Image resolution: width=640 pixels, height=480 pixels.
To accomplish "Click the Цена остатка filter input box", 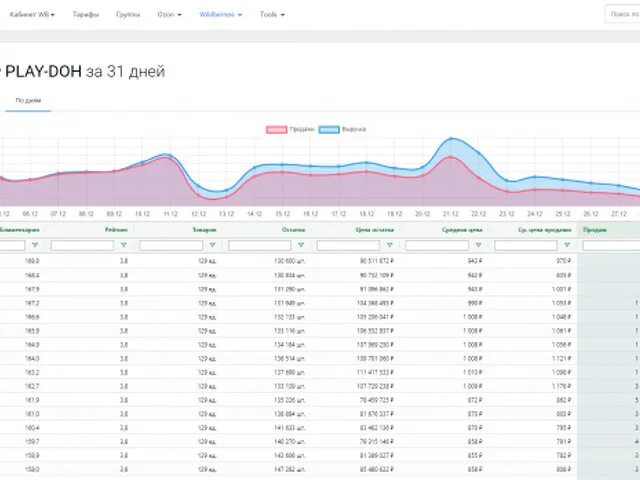I will [348, 245].
